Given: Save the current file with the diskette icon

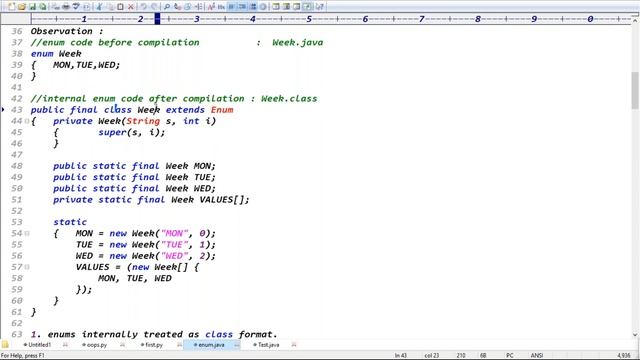Looking at the screenshot, I should [x=32, y=7].
